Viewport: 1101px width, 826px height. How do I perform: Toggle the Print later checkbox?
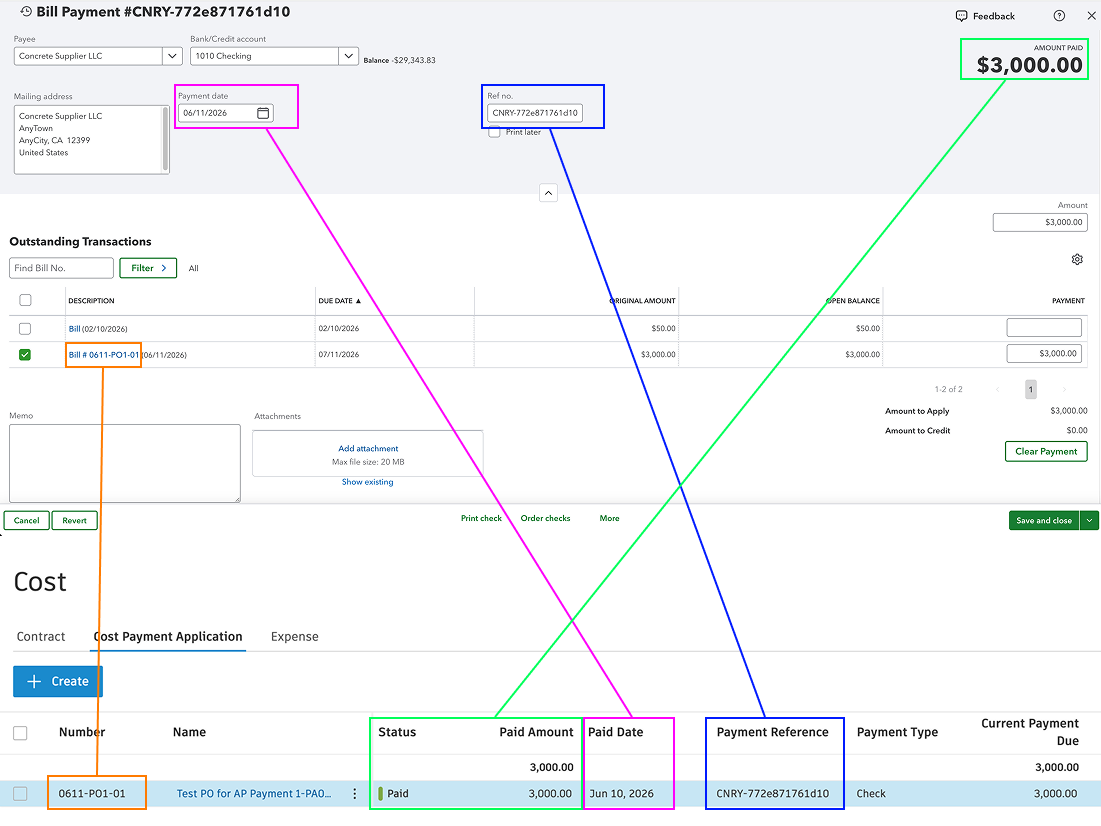tap(494, 132)
